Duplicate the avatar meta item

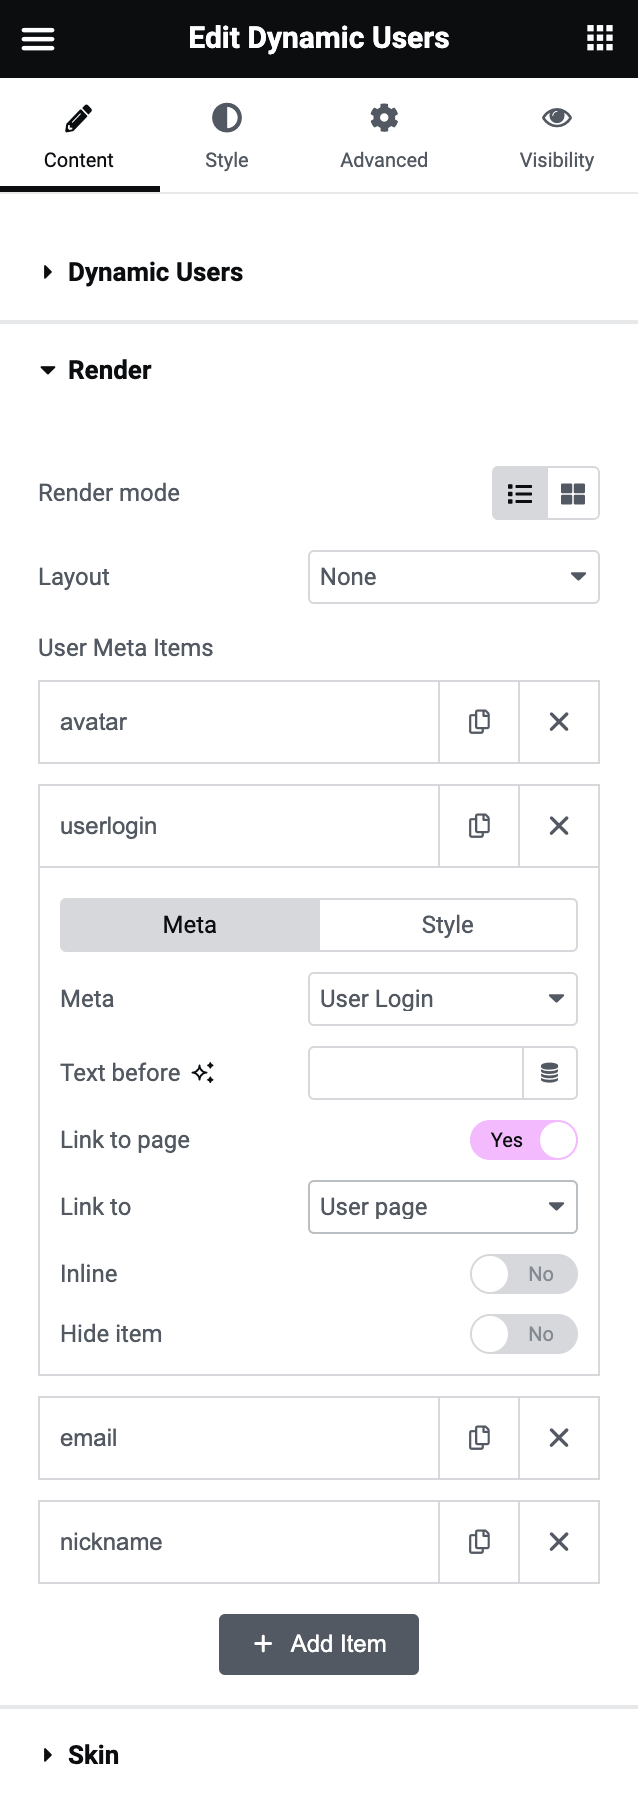tap(478, 722)
